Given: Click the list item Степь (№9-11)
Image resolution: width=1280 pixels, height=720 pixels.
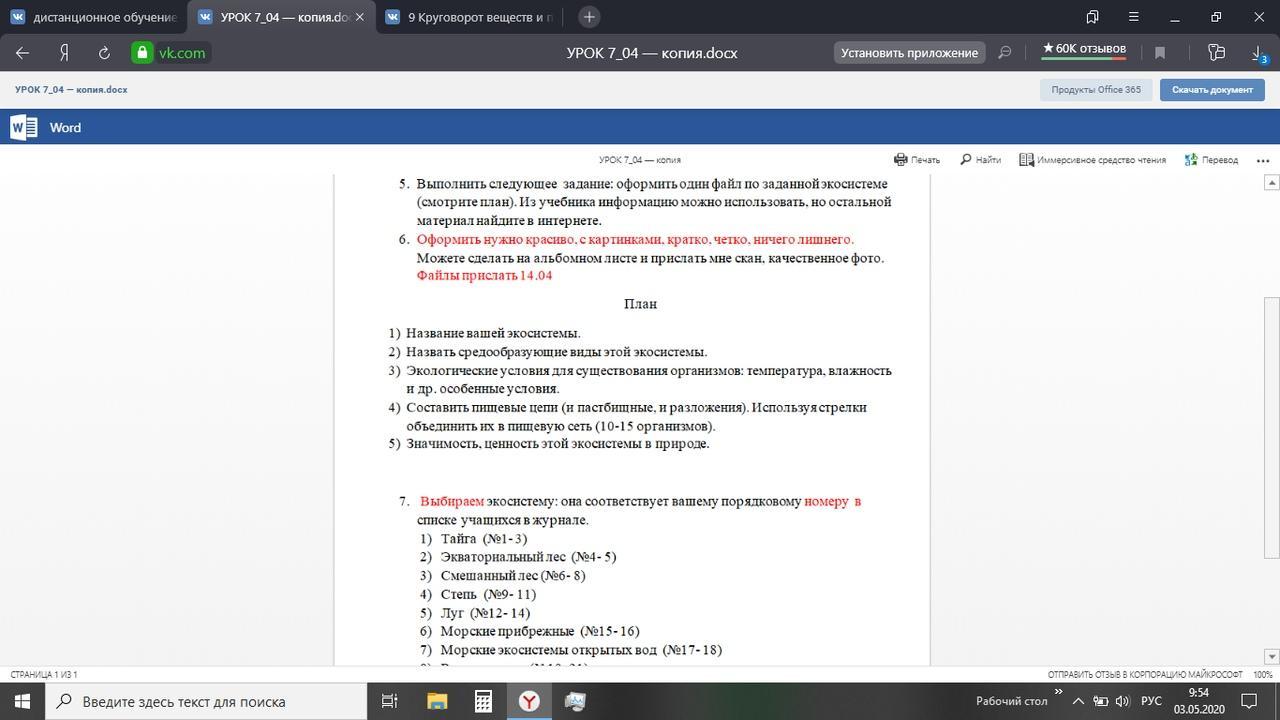Looking at the screenshot, I should click(488, 594).
